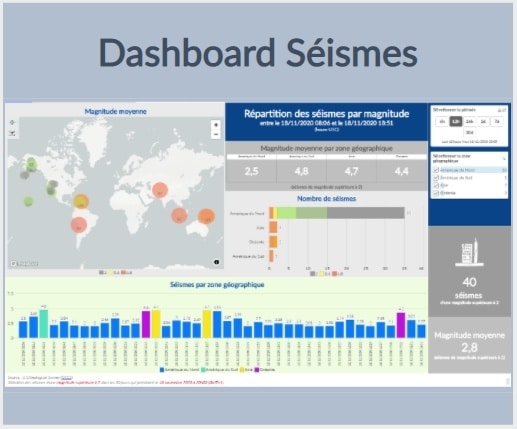
Task: Zoom in on the map with plus button
Action: point(216,125)
